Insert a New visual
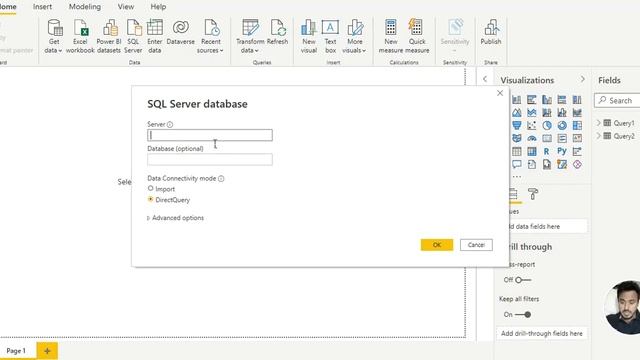The width and height of the screenshot is (640, 360). pyautogui.click(x=309, y=36)
